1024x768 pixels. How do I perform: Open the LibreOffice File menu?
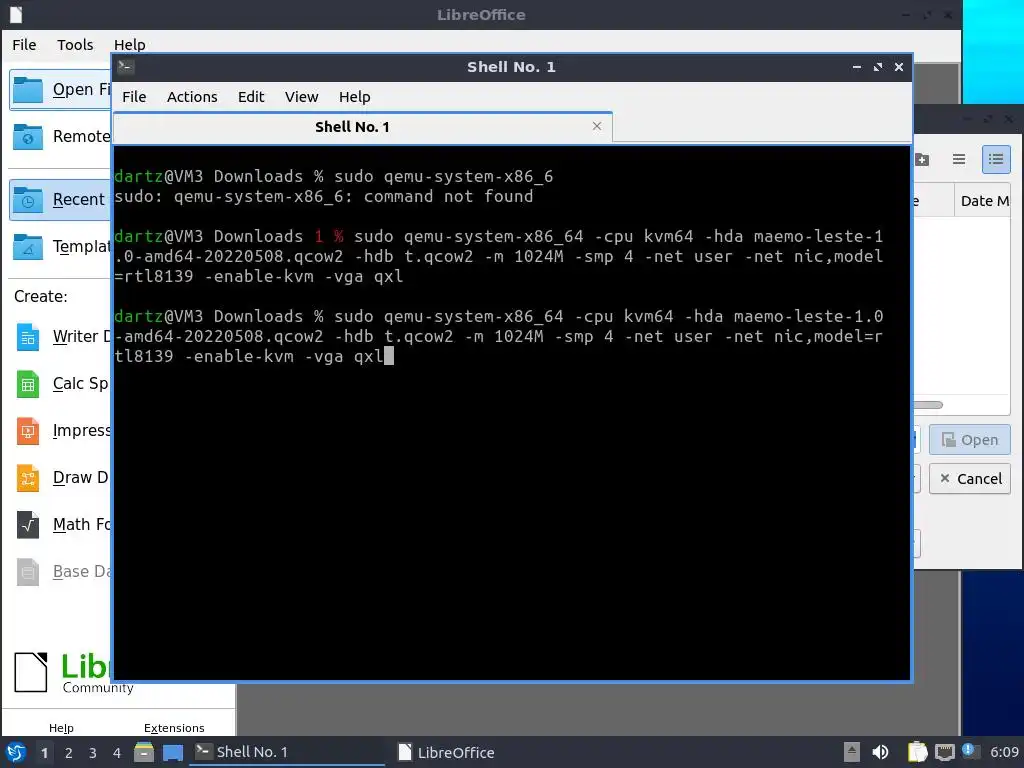pyautogui.click(x=24, y=44)
